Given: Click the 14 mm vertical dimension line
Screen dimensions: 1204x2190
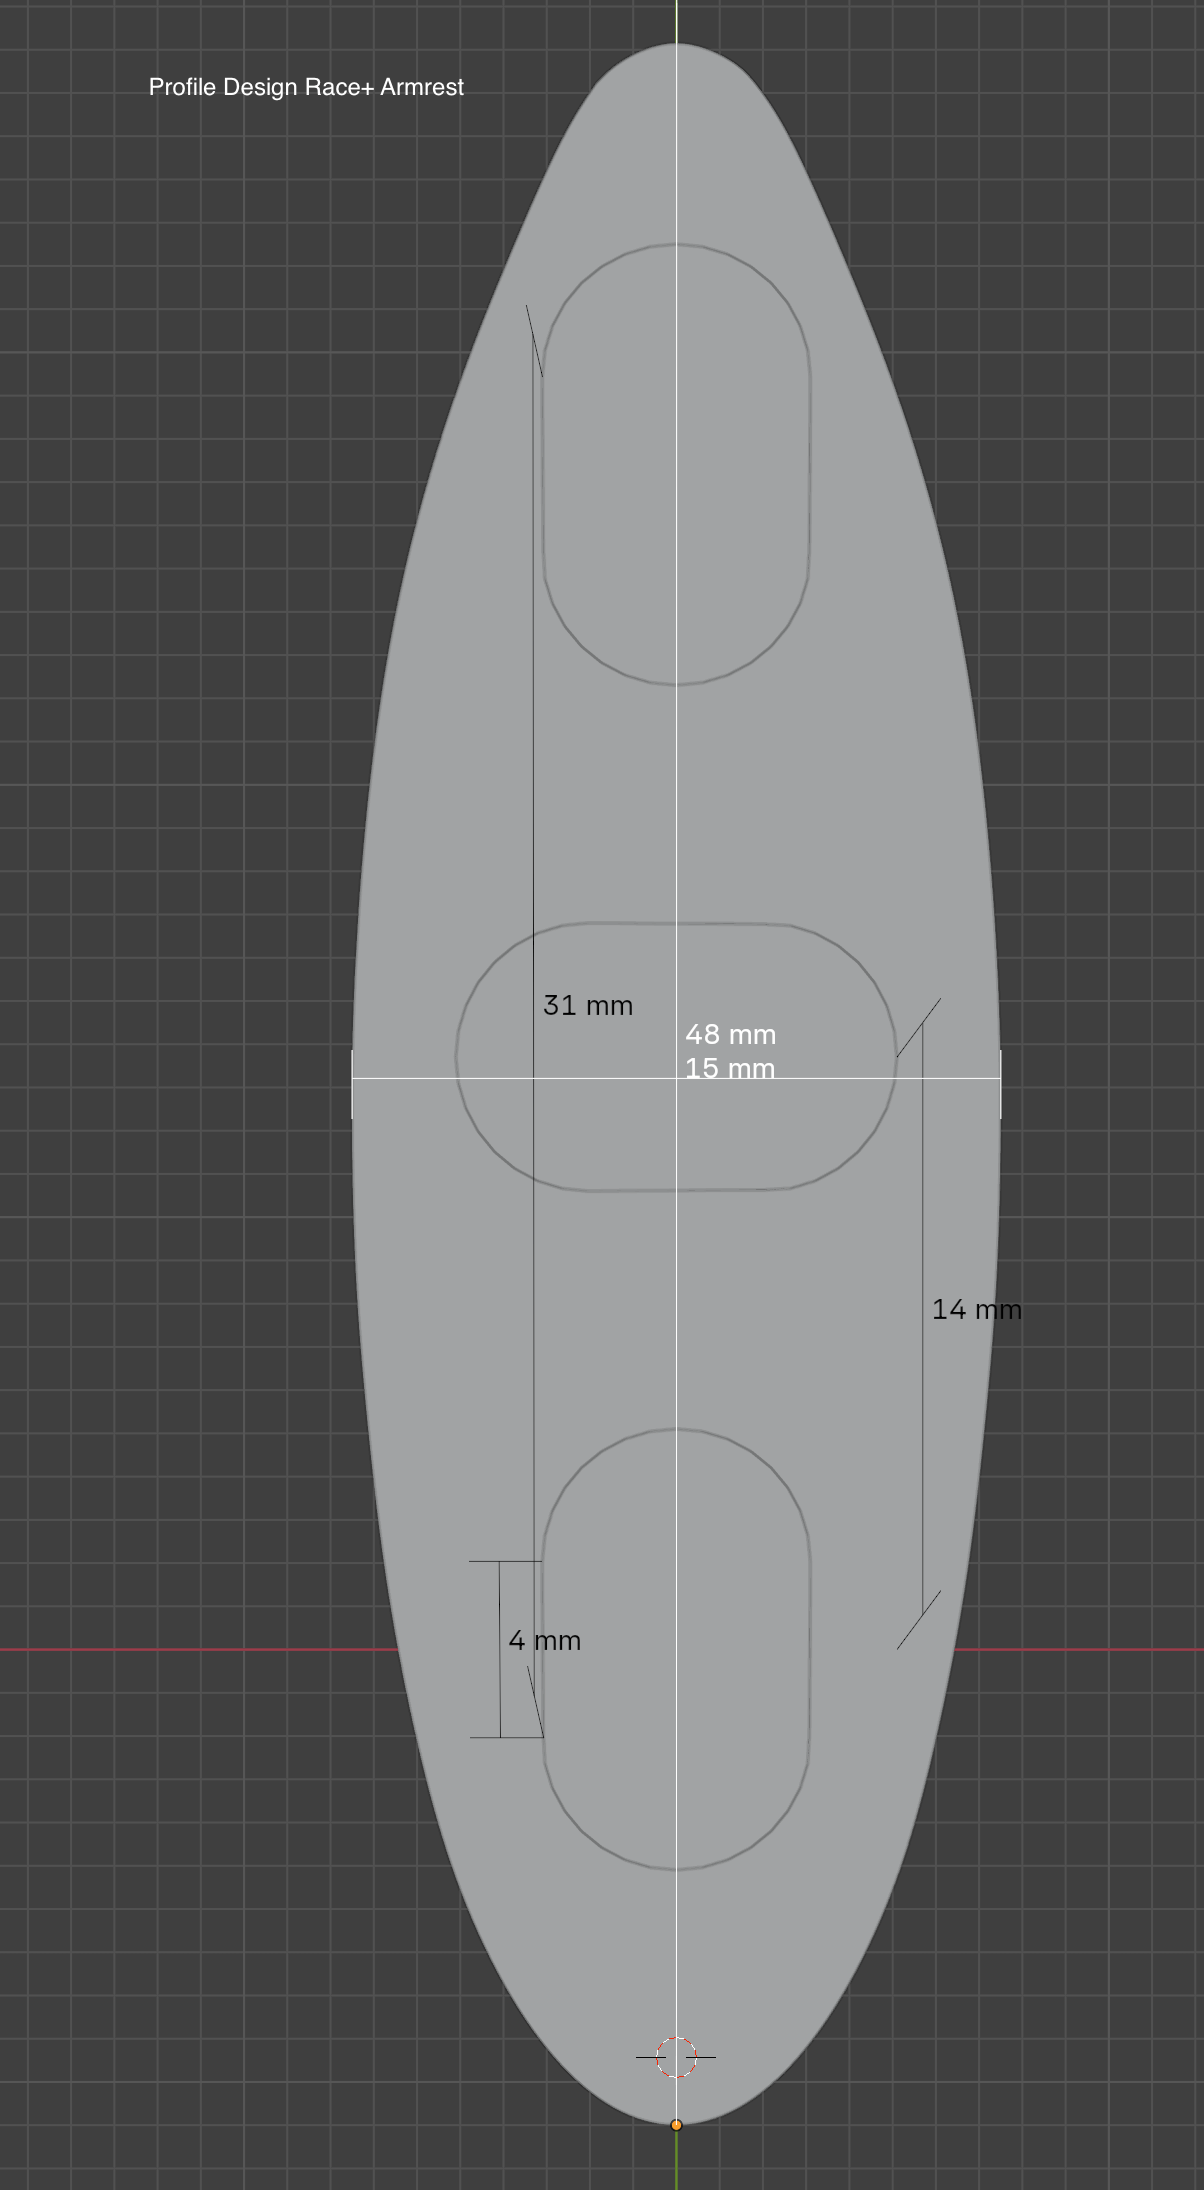Looking at the screenshot, I should coord(922,1450).
